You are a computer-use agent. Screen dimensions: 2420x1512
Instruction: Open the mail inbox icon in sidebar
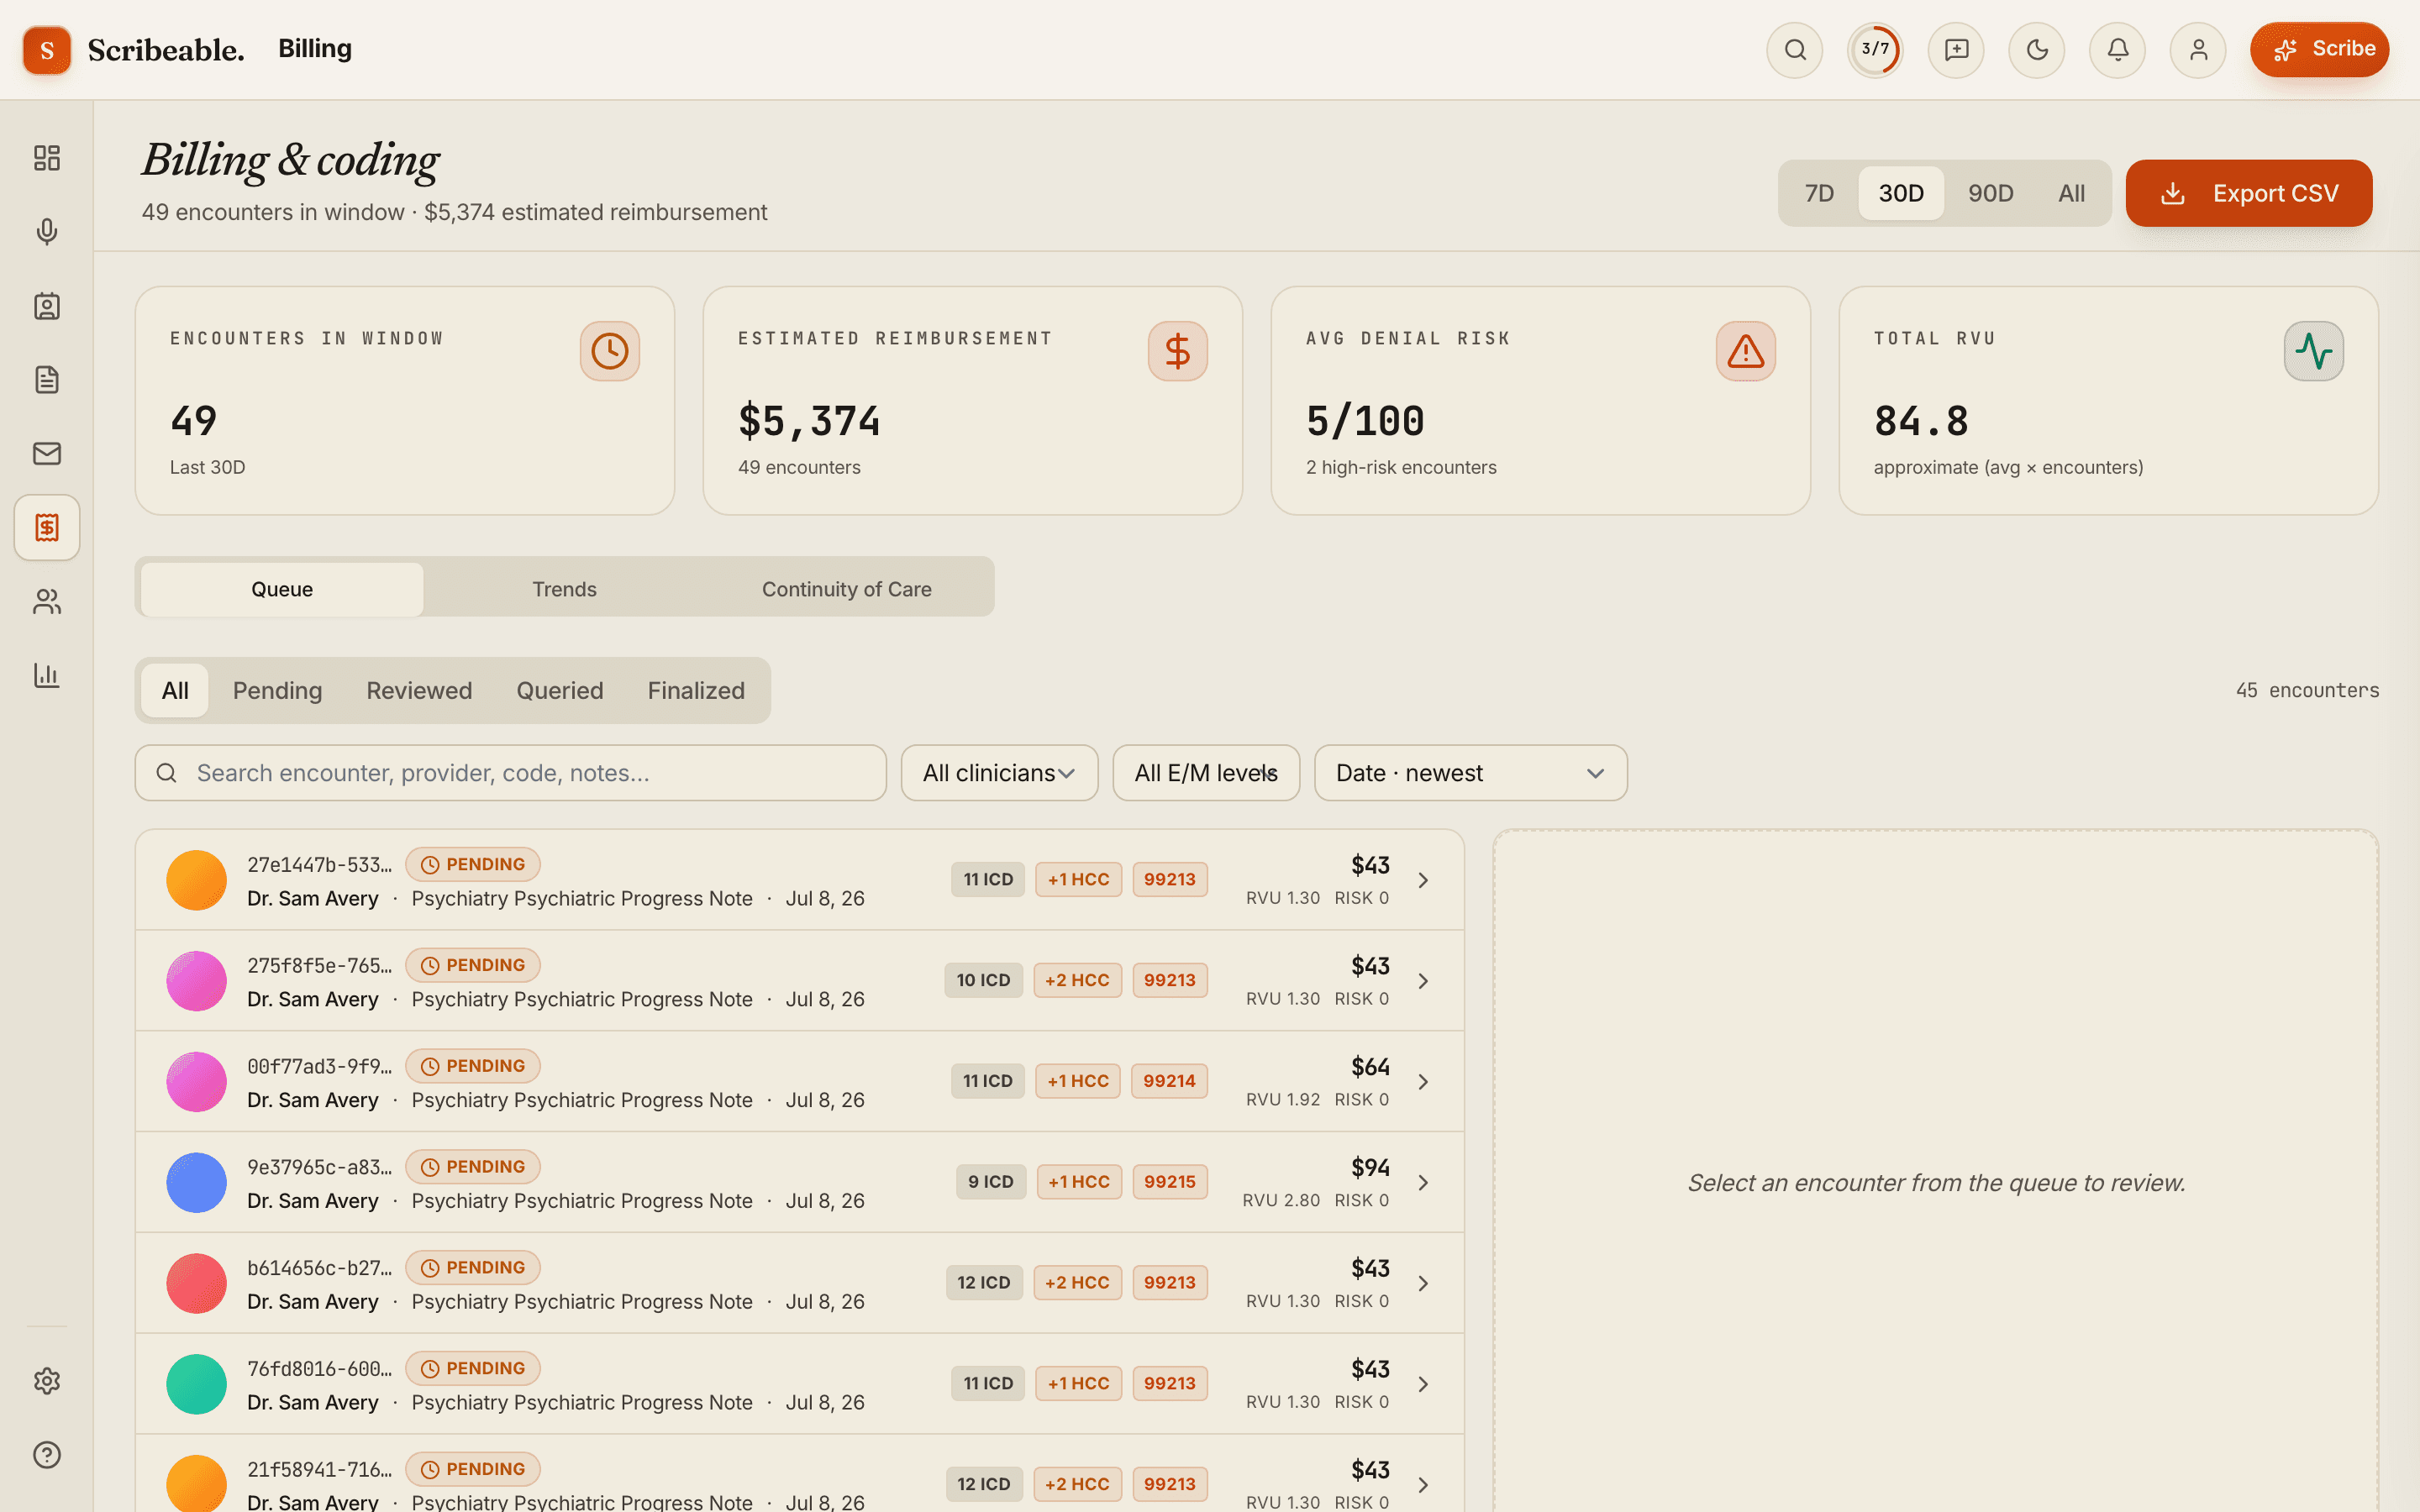47,454
